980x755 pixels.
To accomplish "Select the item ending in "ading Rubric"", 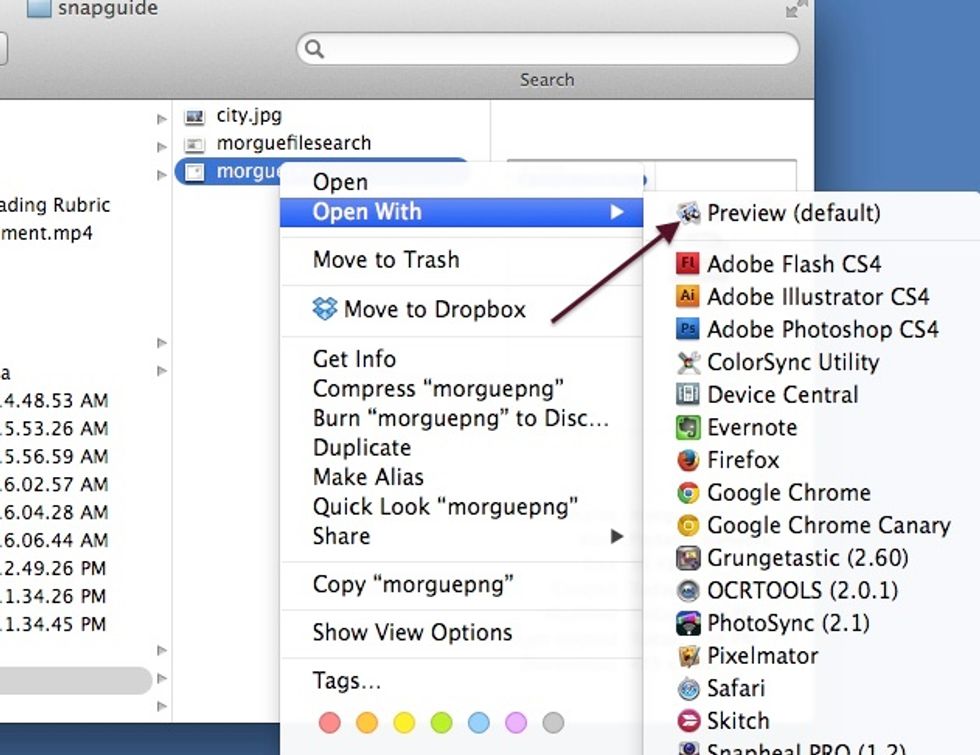I will [x=55, y=205].
